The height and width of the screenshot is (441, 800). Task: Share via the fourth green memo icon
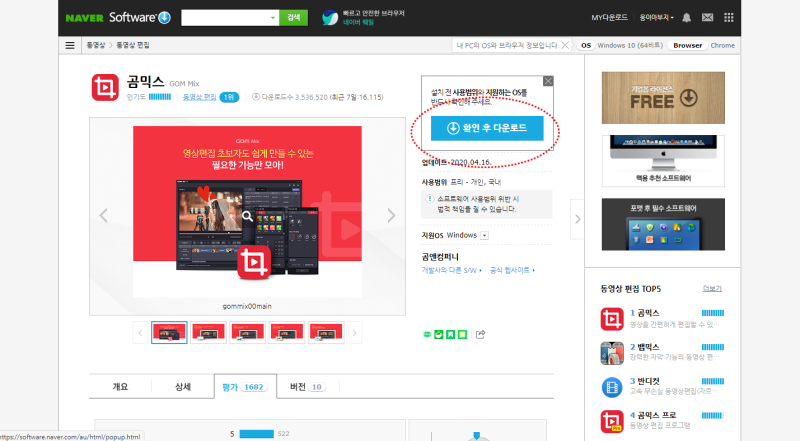tap(462, 334)
